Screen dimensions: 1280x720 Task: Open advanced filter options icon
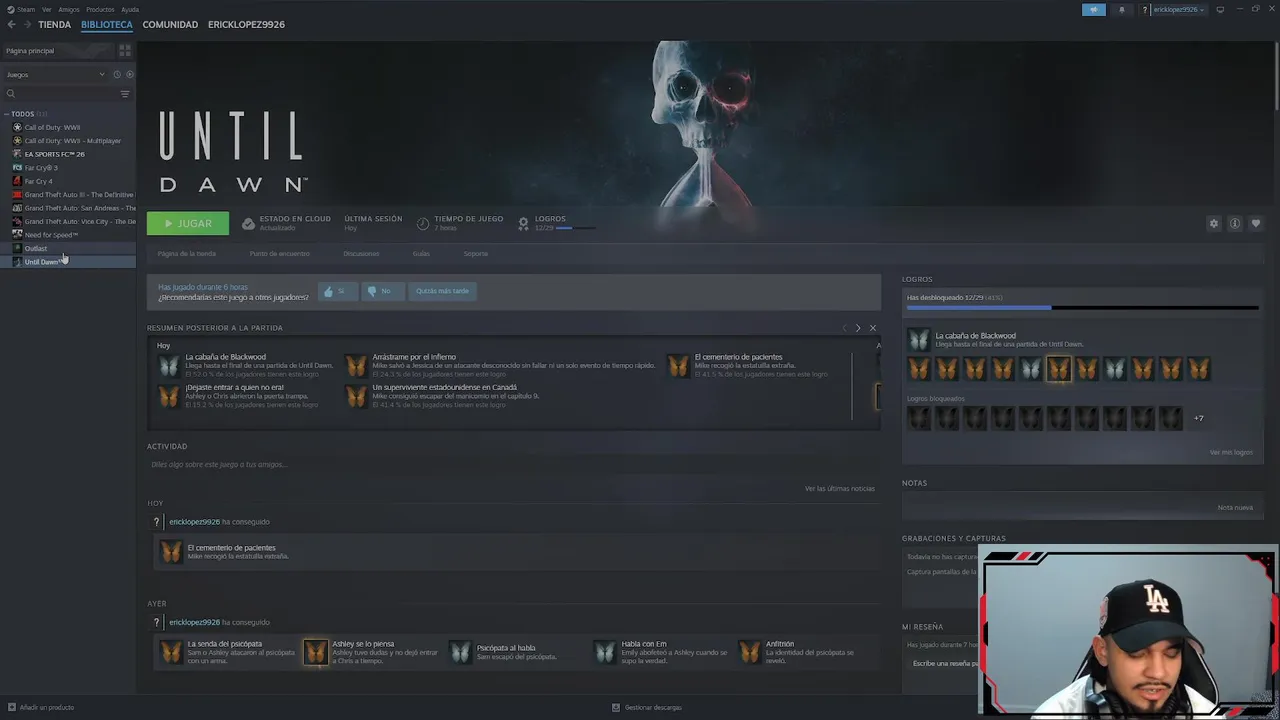(125, 94)
